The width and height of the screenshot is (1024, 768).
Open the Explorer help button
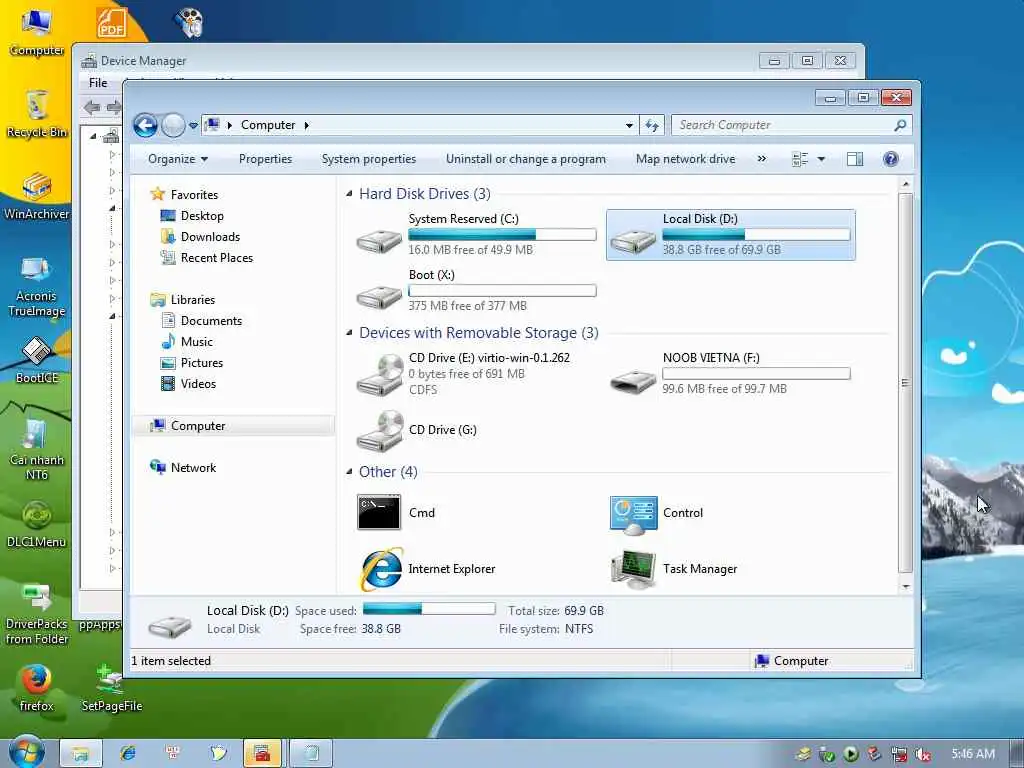890,159
